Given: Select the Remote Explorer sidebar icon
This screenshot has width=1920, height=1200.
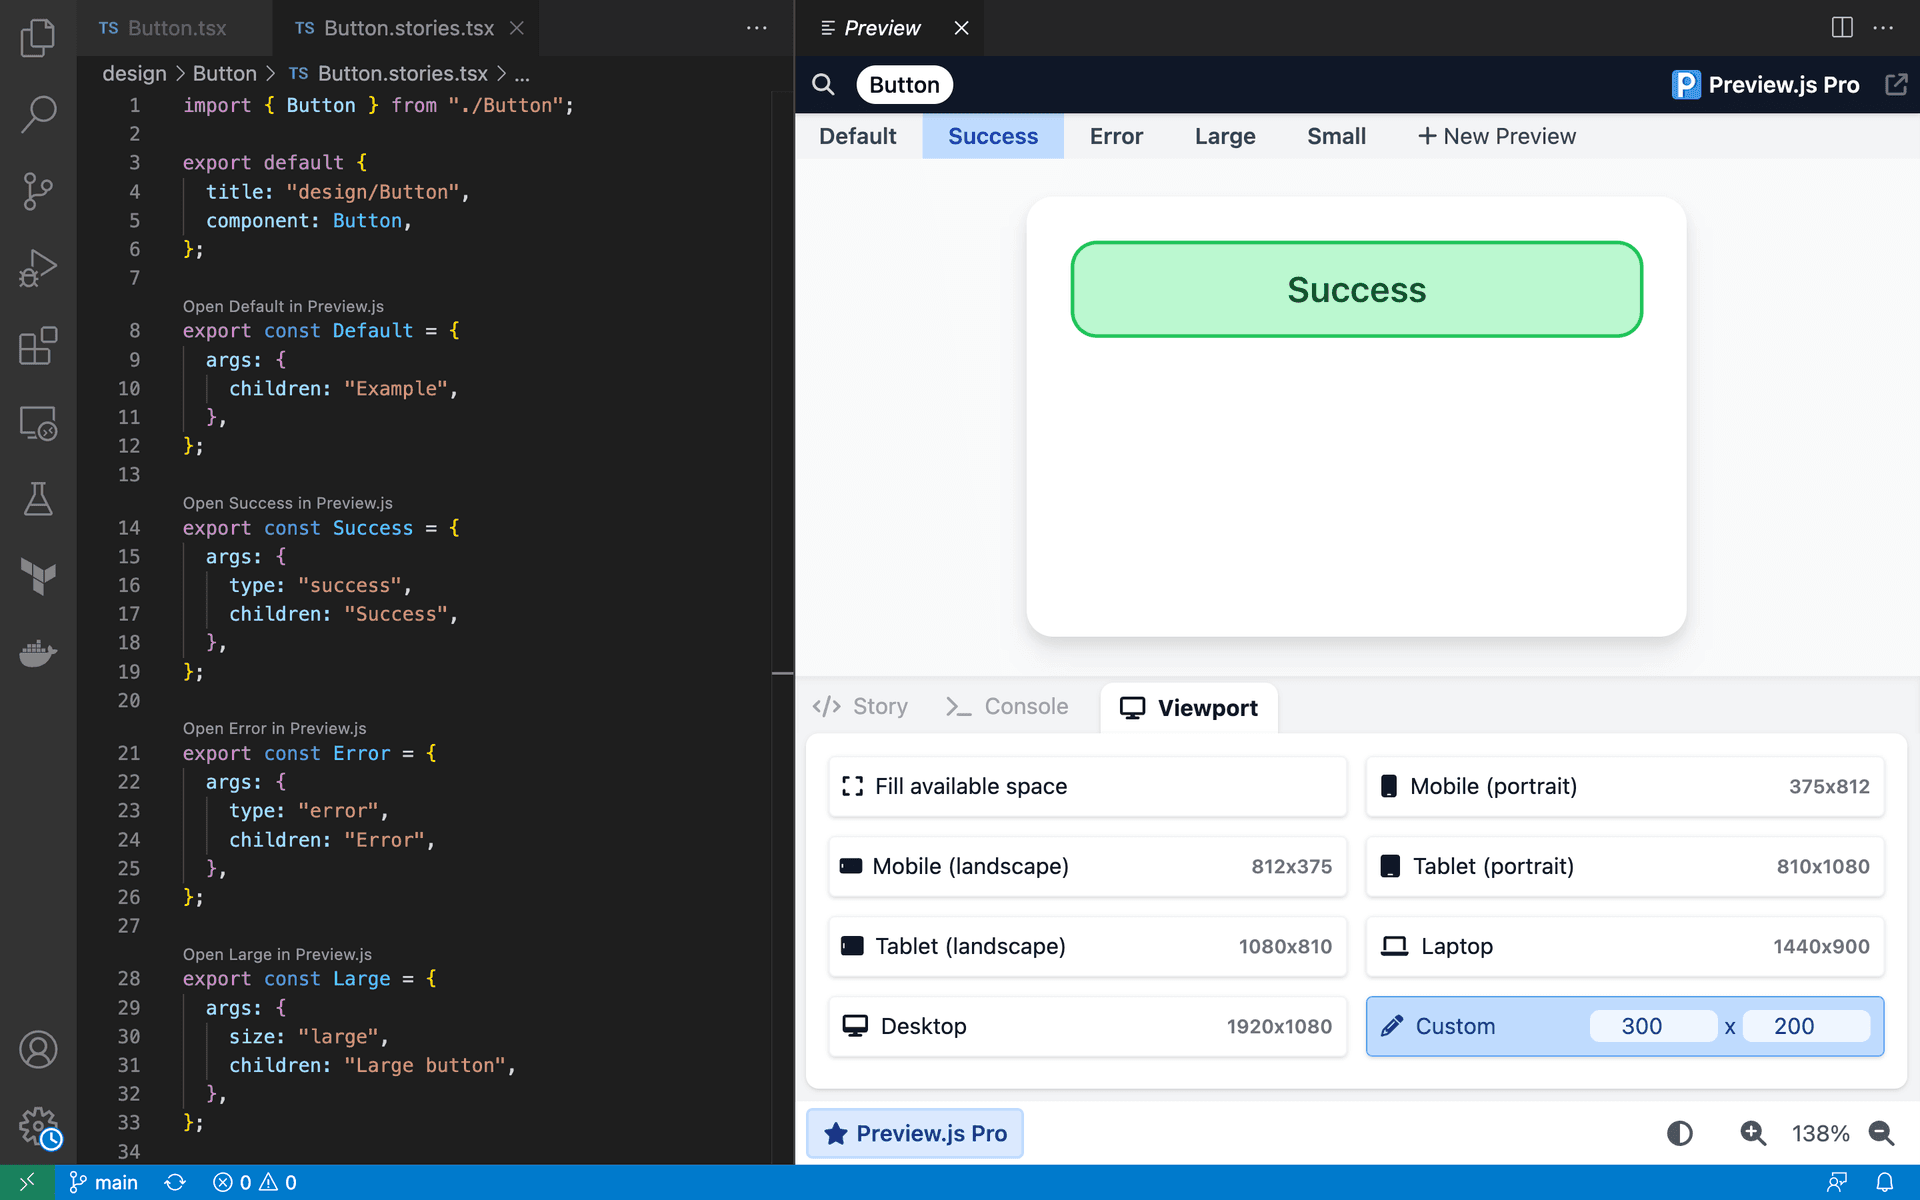Looking at the screenshot, I should [x=37, y=424].
